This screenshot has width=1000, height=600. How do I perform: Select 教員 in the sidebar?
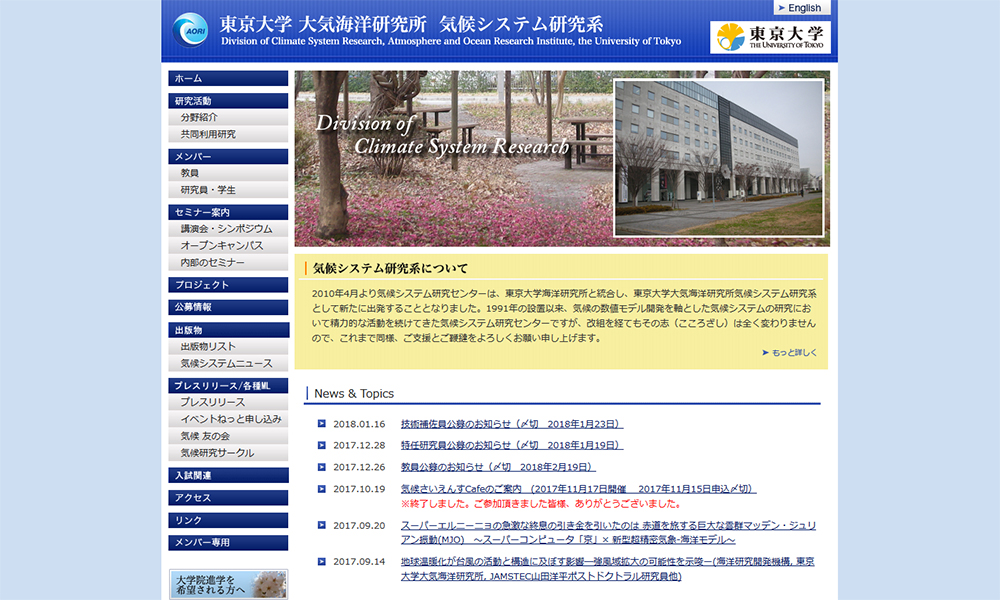[x=228, y=173]
